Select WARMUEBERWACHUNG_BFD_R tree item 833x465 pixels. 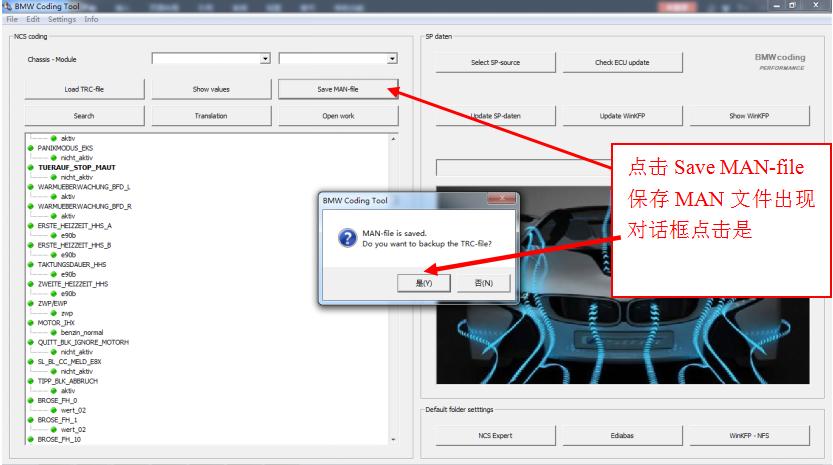coord(84,206)
